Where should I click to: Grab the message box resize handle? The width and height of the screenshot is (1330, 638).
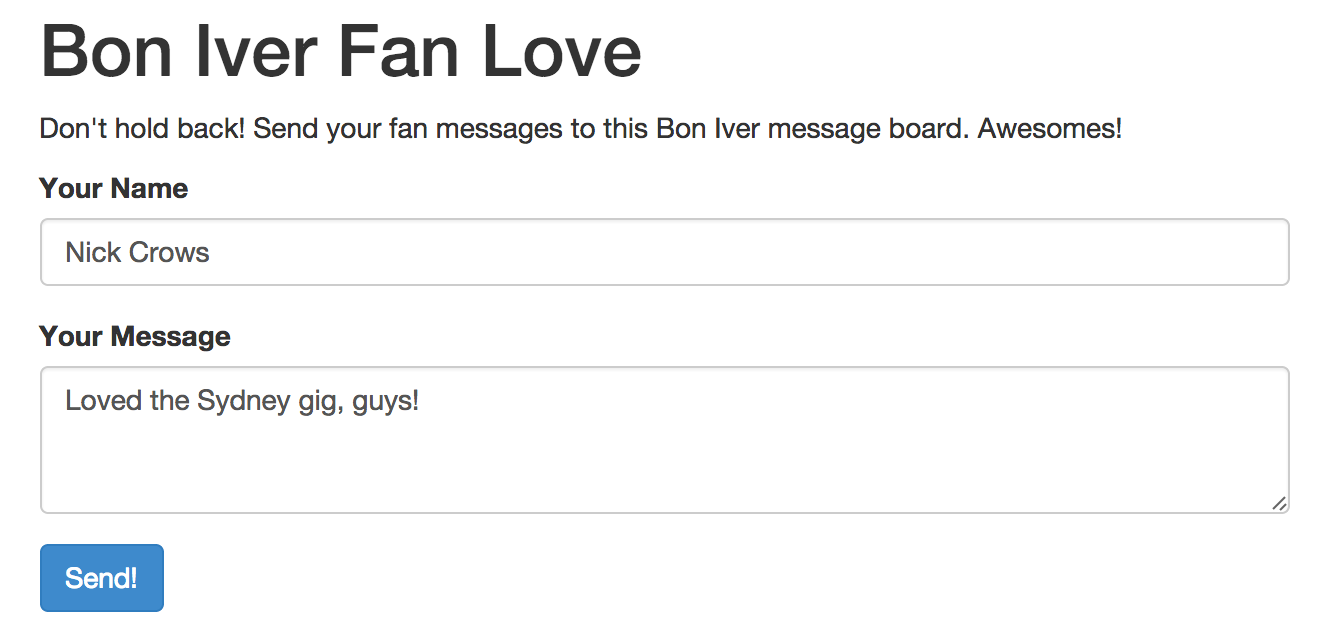tap(1279, 504)
